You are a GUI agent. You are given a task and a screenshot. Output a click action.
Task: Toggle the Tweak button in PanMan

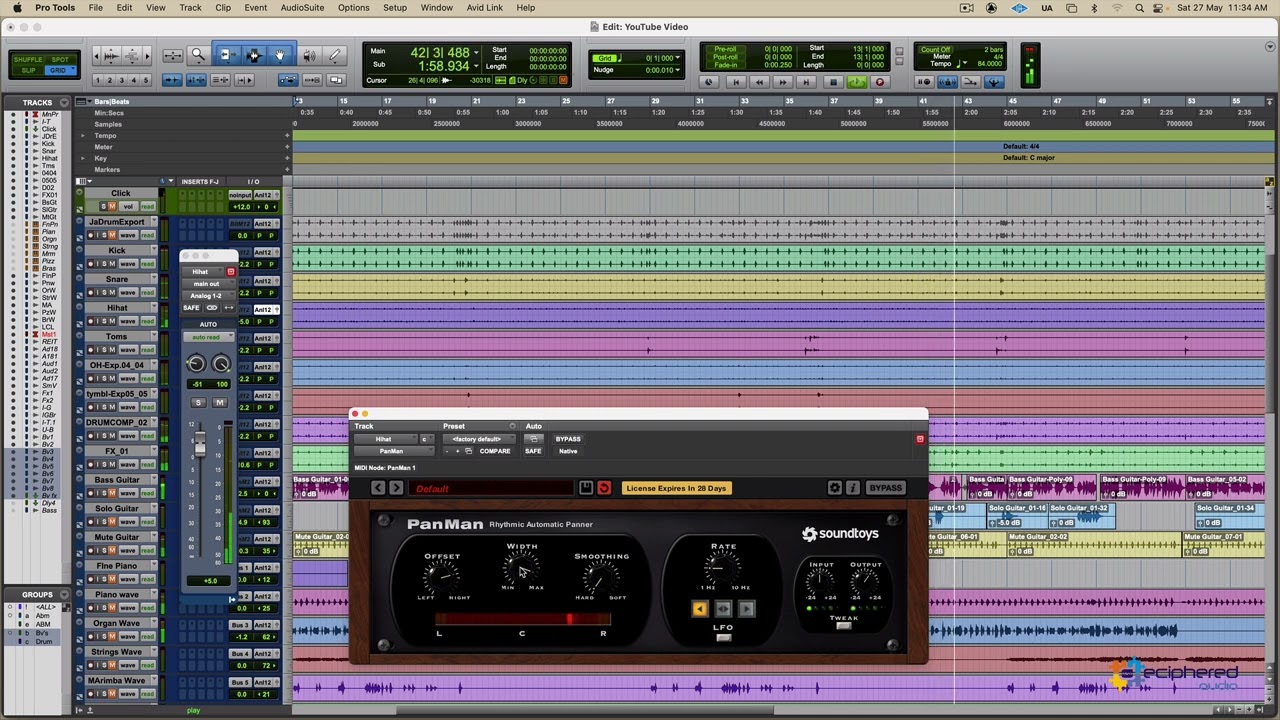click(x=844, y=627)
